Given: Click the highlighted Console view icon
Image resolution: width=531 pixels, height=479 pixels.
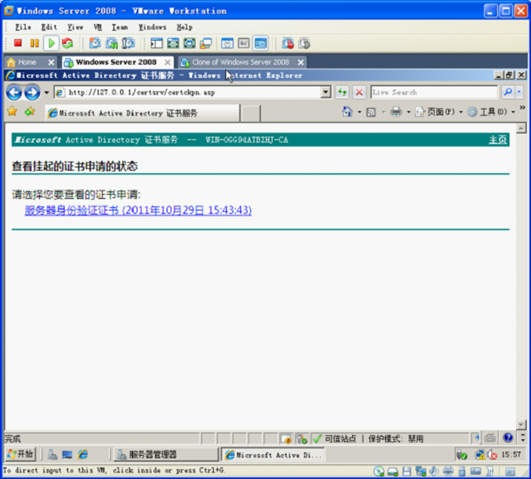Looking at the screenshot, I should click(x=260, y=43).
